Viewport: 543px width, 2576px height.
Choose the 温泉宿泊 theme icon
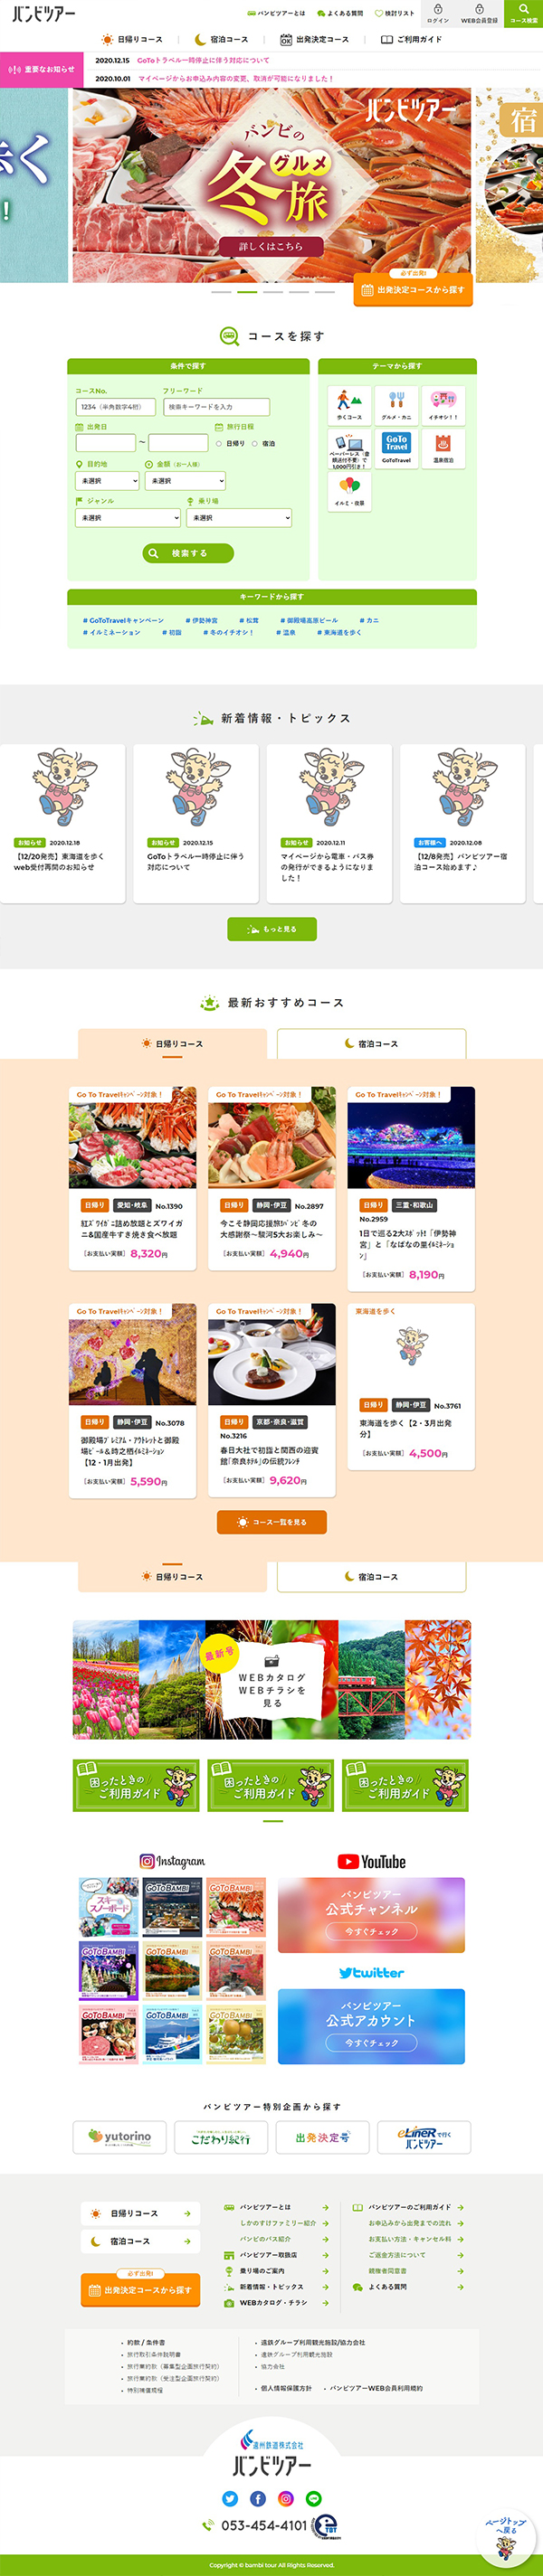[443, 448]
